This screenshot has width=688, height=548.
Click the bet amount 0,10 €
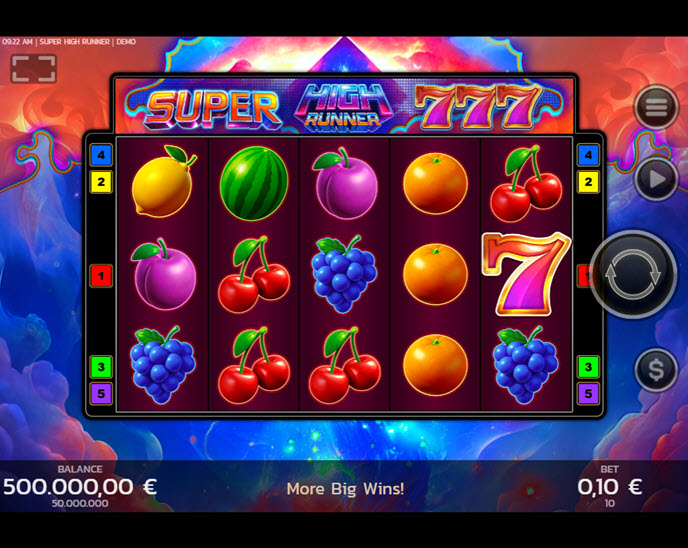[610, 487]
